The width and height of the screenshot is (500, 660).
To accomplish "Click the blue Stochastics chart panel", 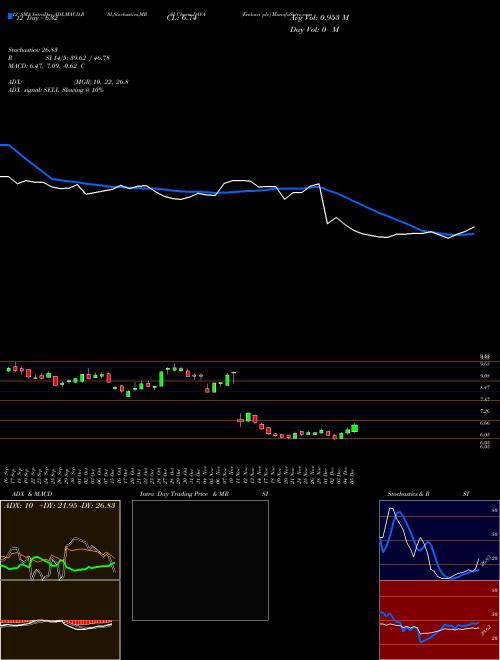I will point(440,540).
